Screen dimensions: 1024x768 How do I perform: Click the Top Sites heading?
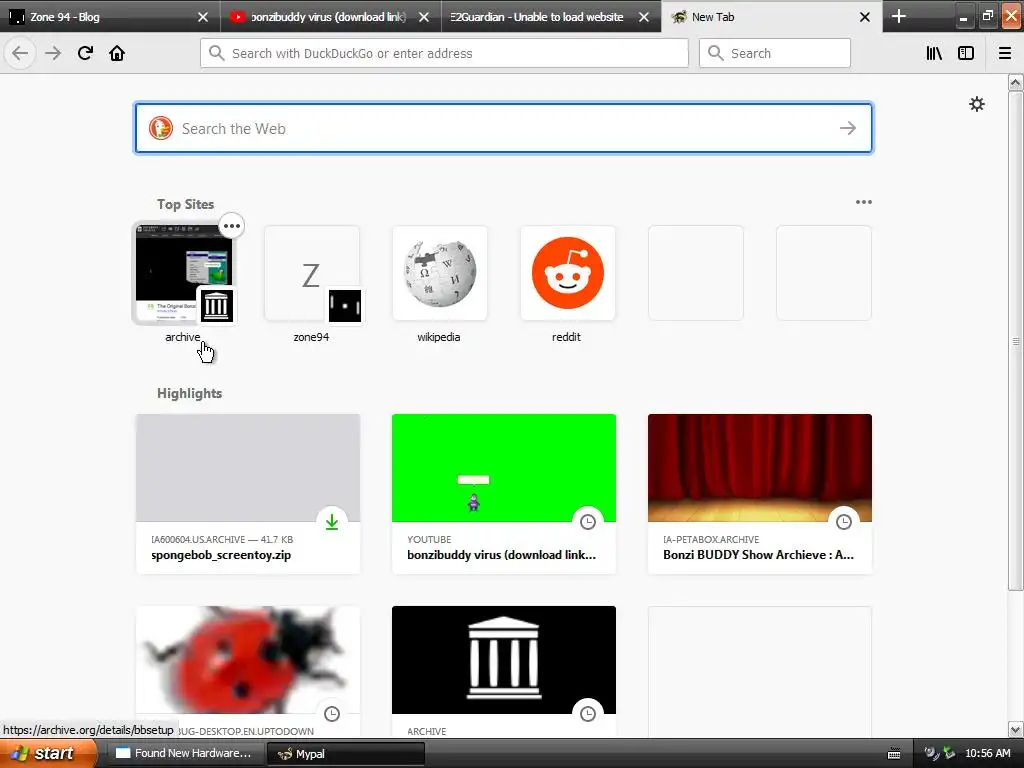[185, 204]
